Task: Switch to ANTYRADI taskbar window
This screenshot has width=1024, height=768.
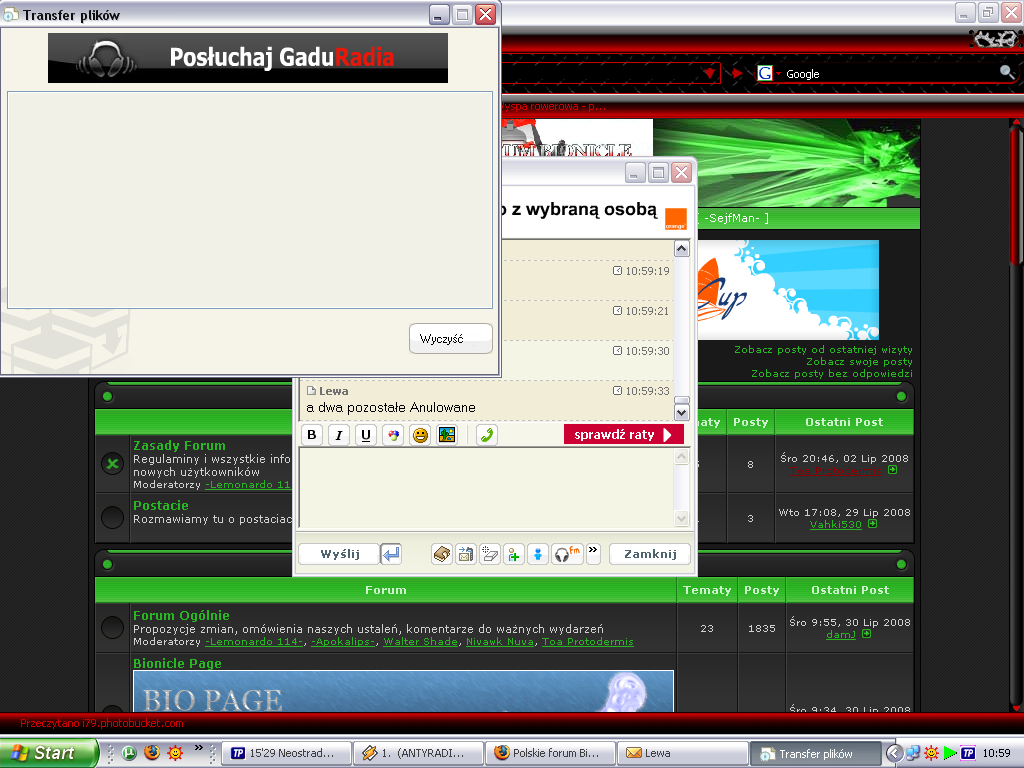Action: tap(419, 754)
